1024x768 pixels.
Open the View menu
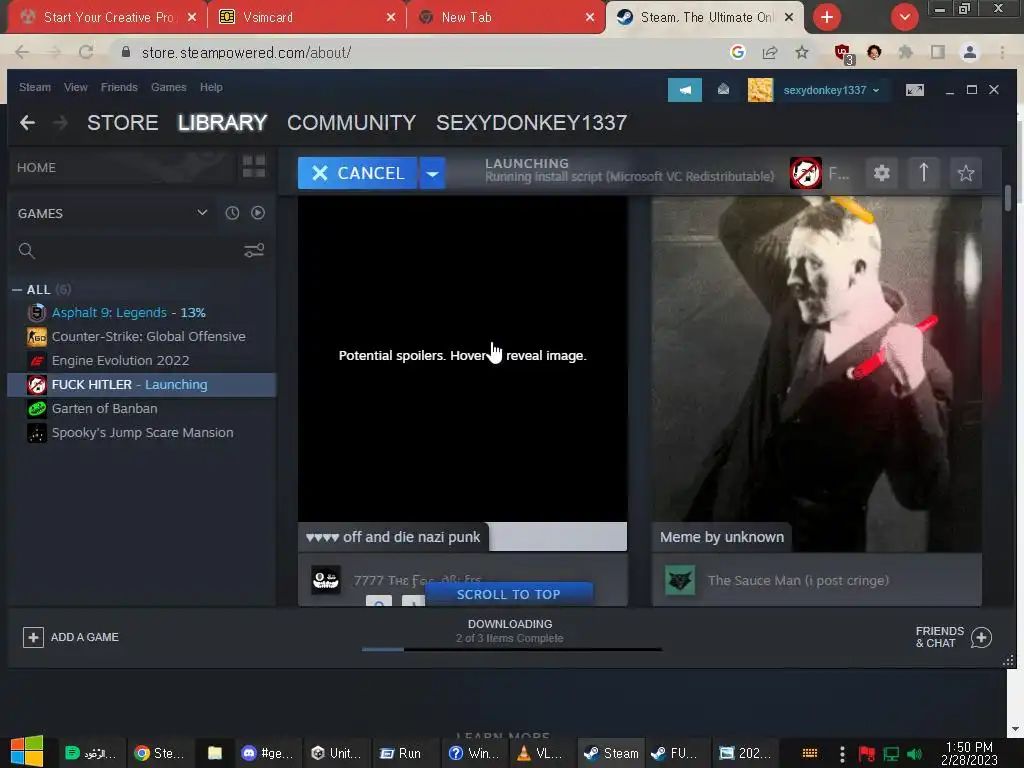(76, 87)
